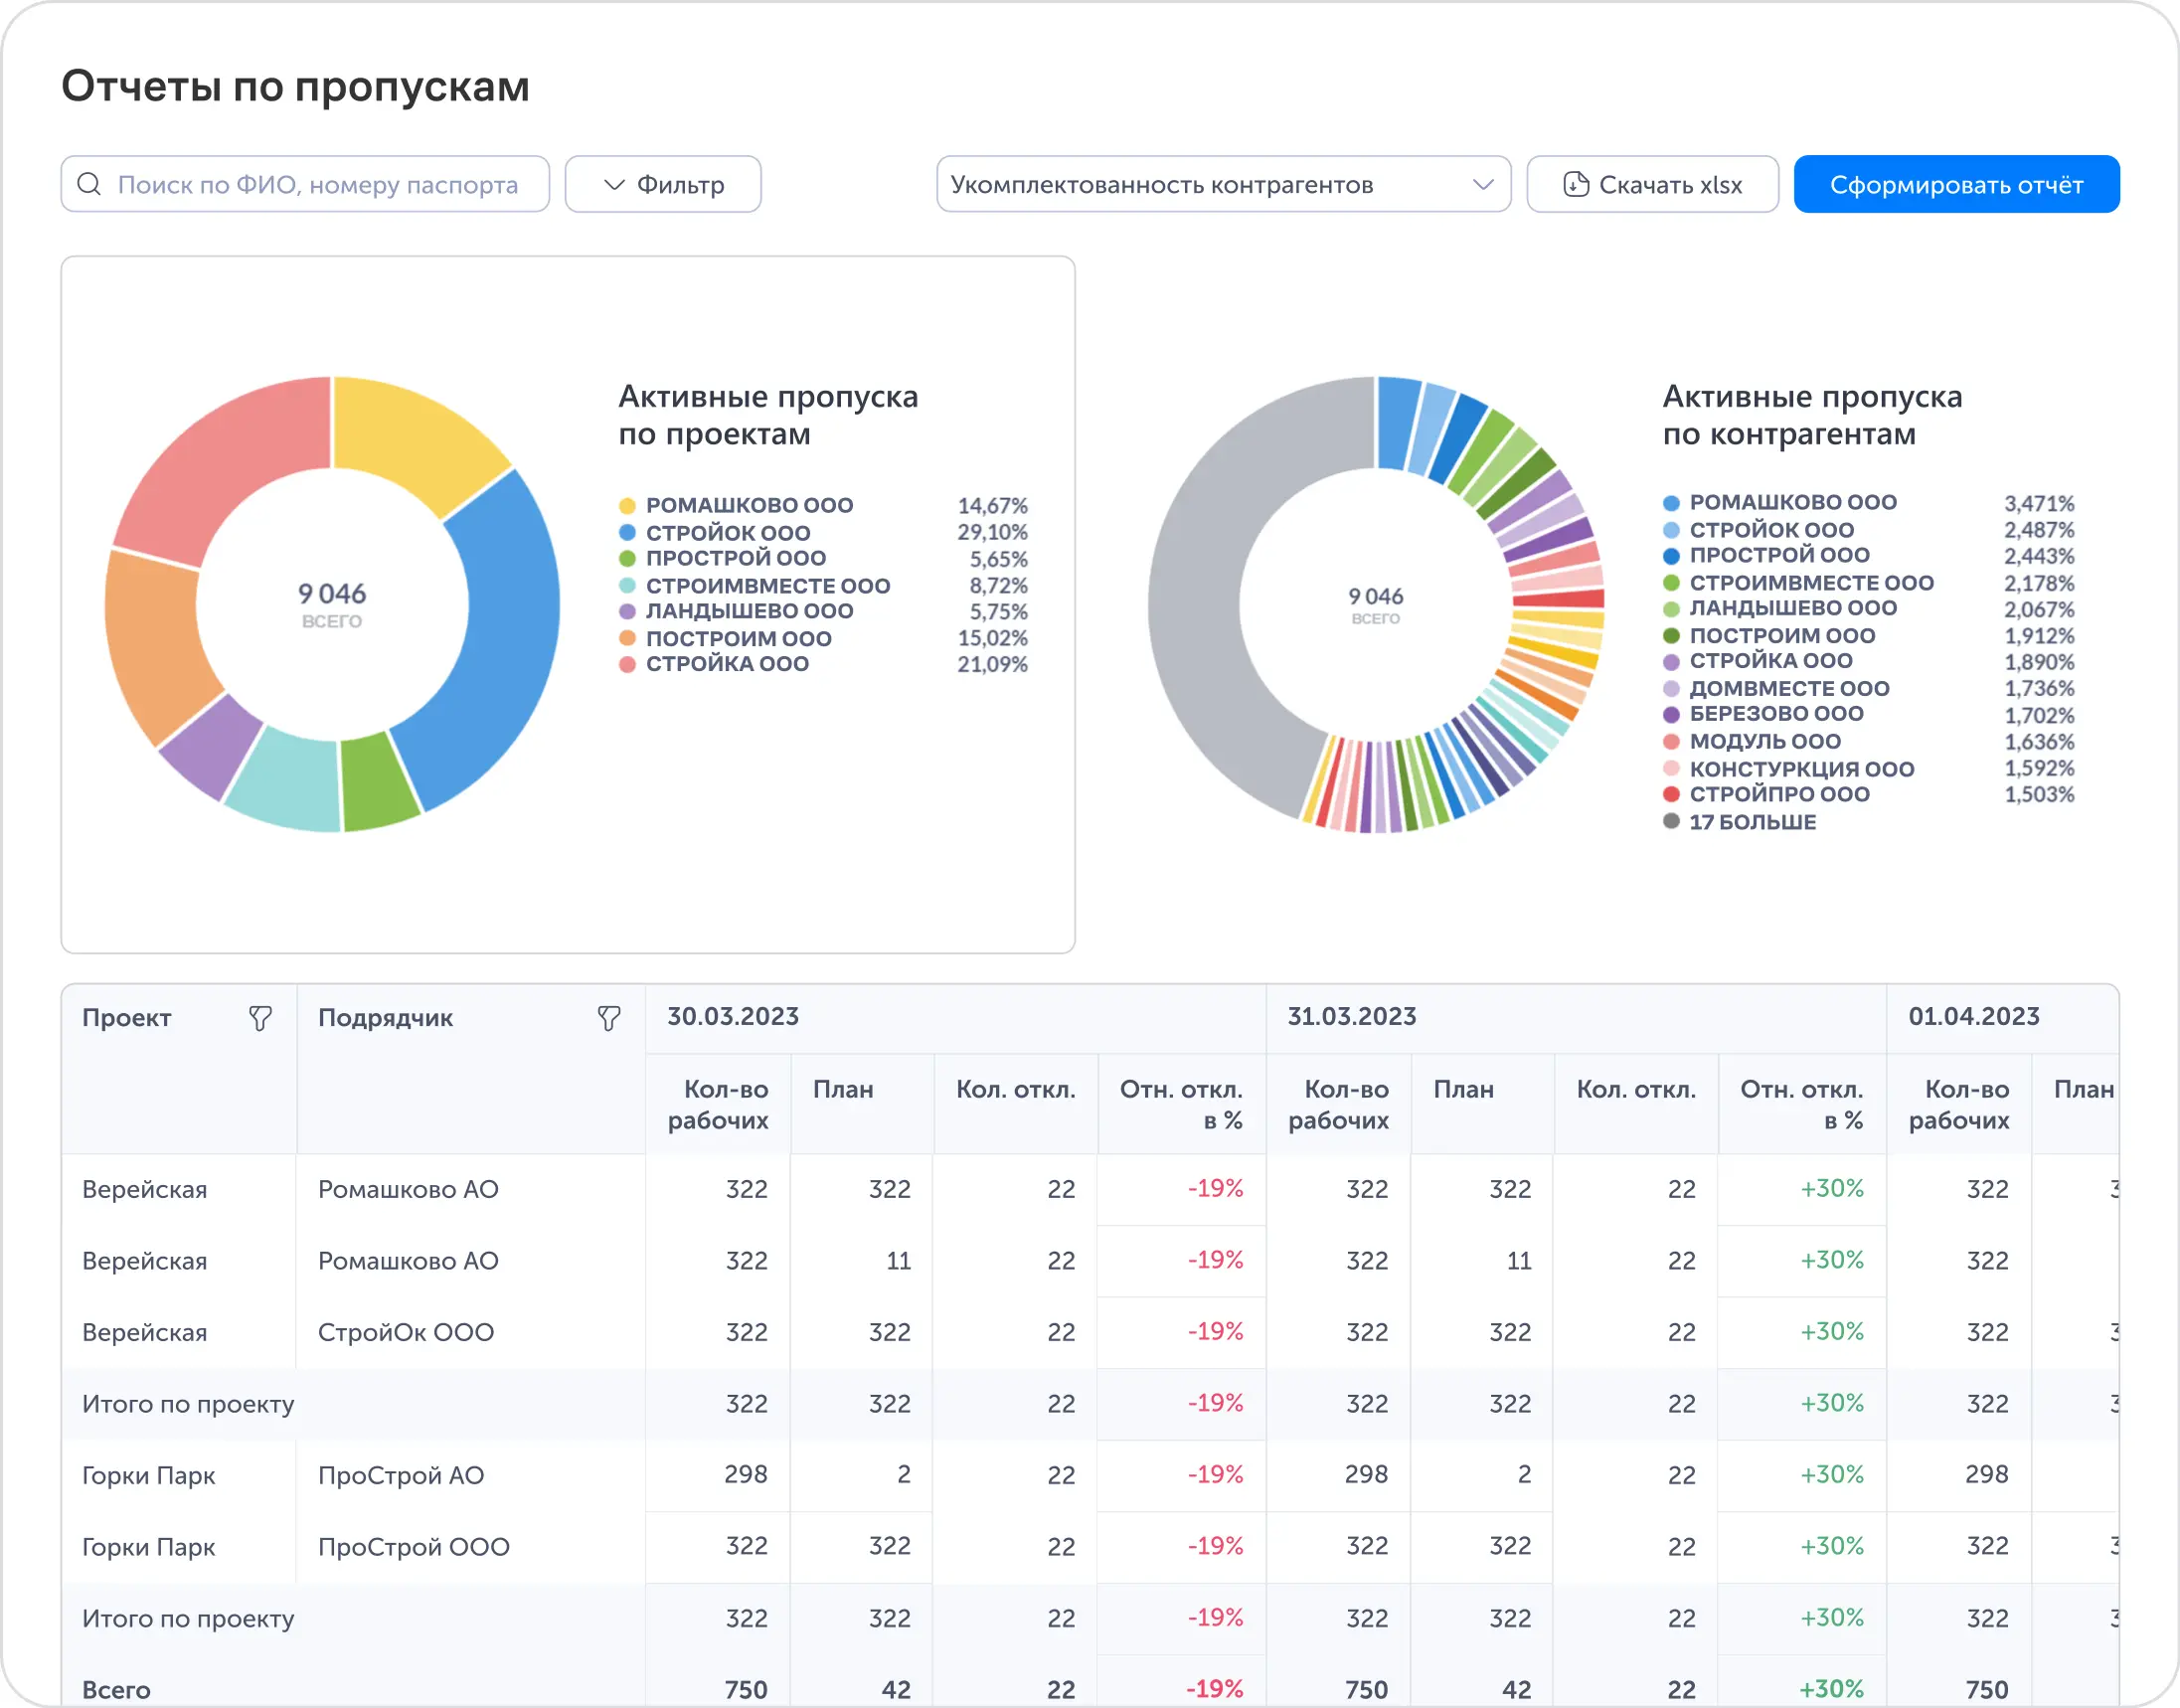Click the search magnifier icon
This screenshot has width=2180, height=1708.
(89, 184)
